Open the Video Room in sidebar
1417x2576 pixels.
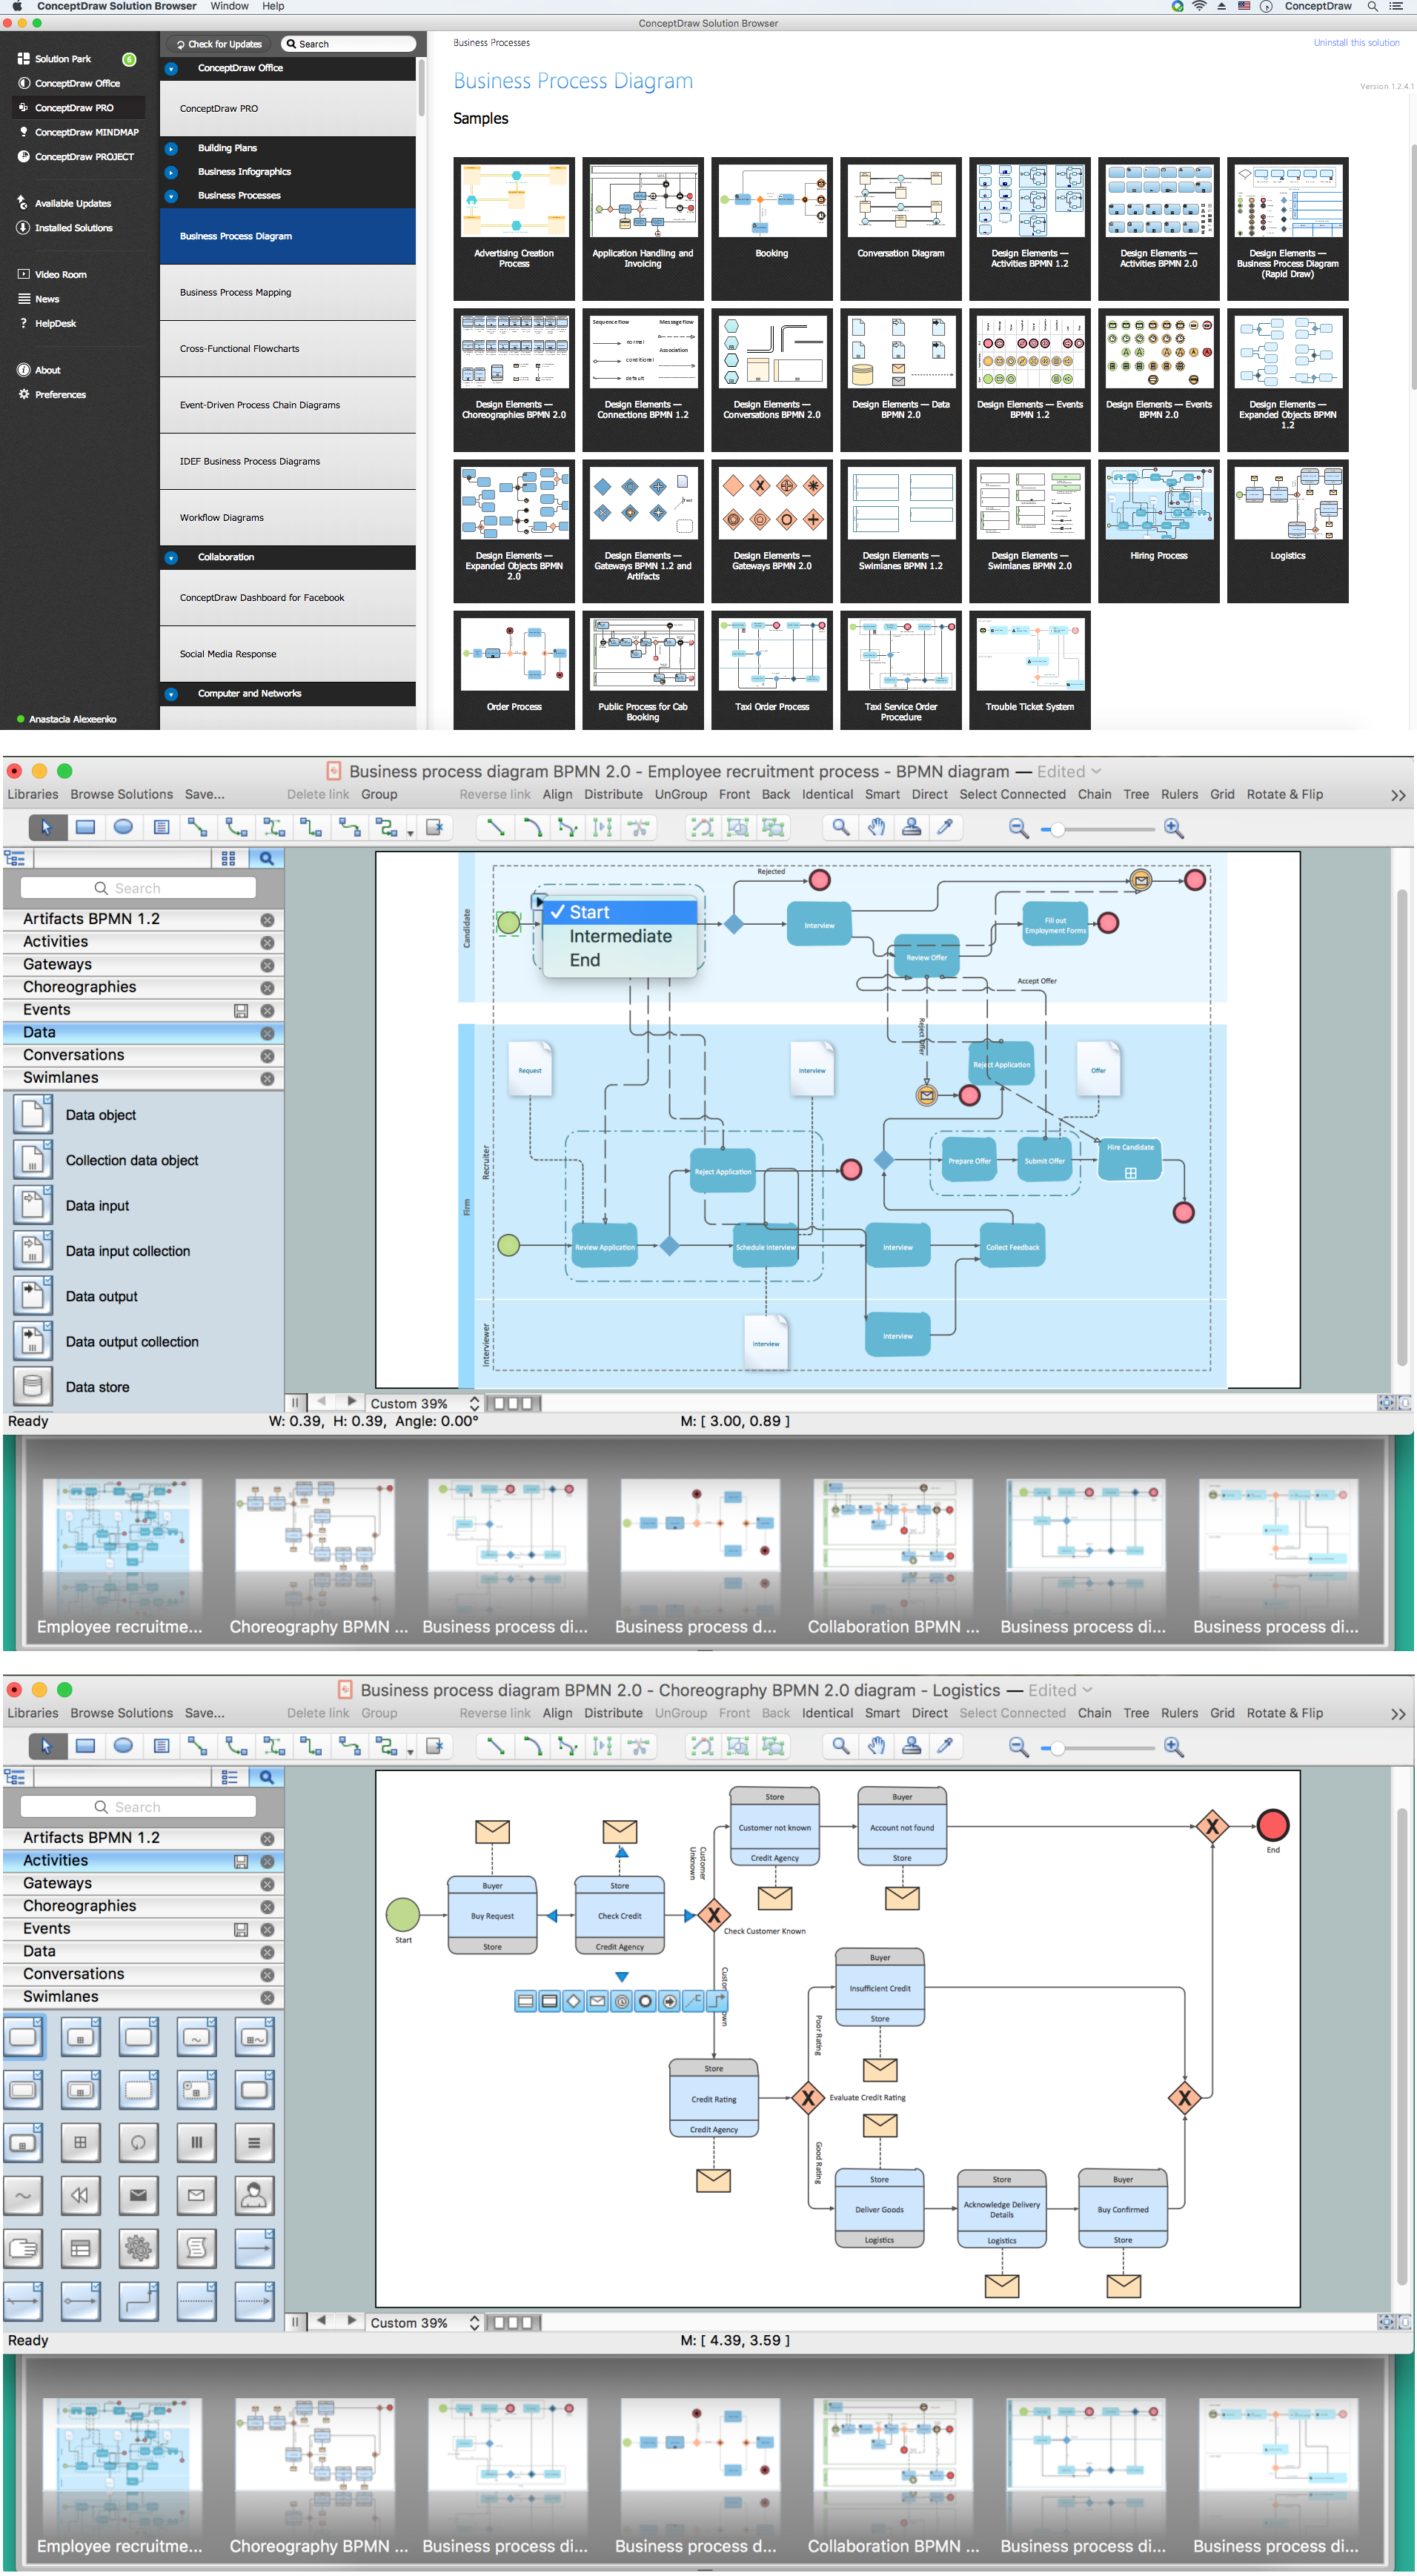click(x=60, y=274)
